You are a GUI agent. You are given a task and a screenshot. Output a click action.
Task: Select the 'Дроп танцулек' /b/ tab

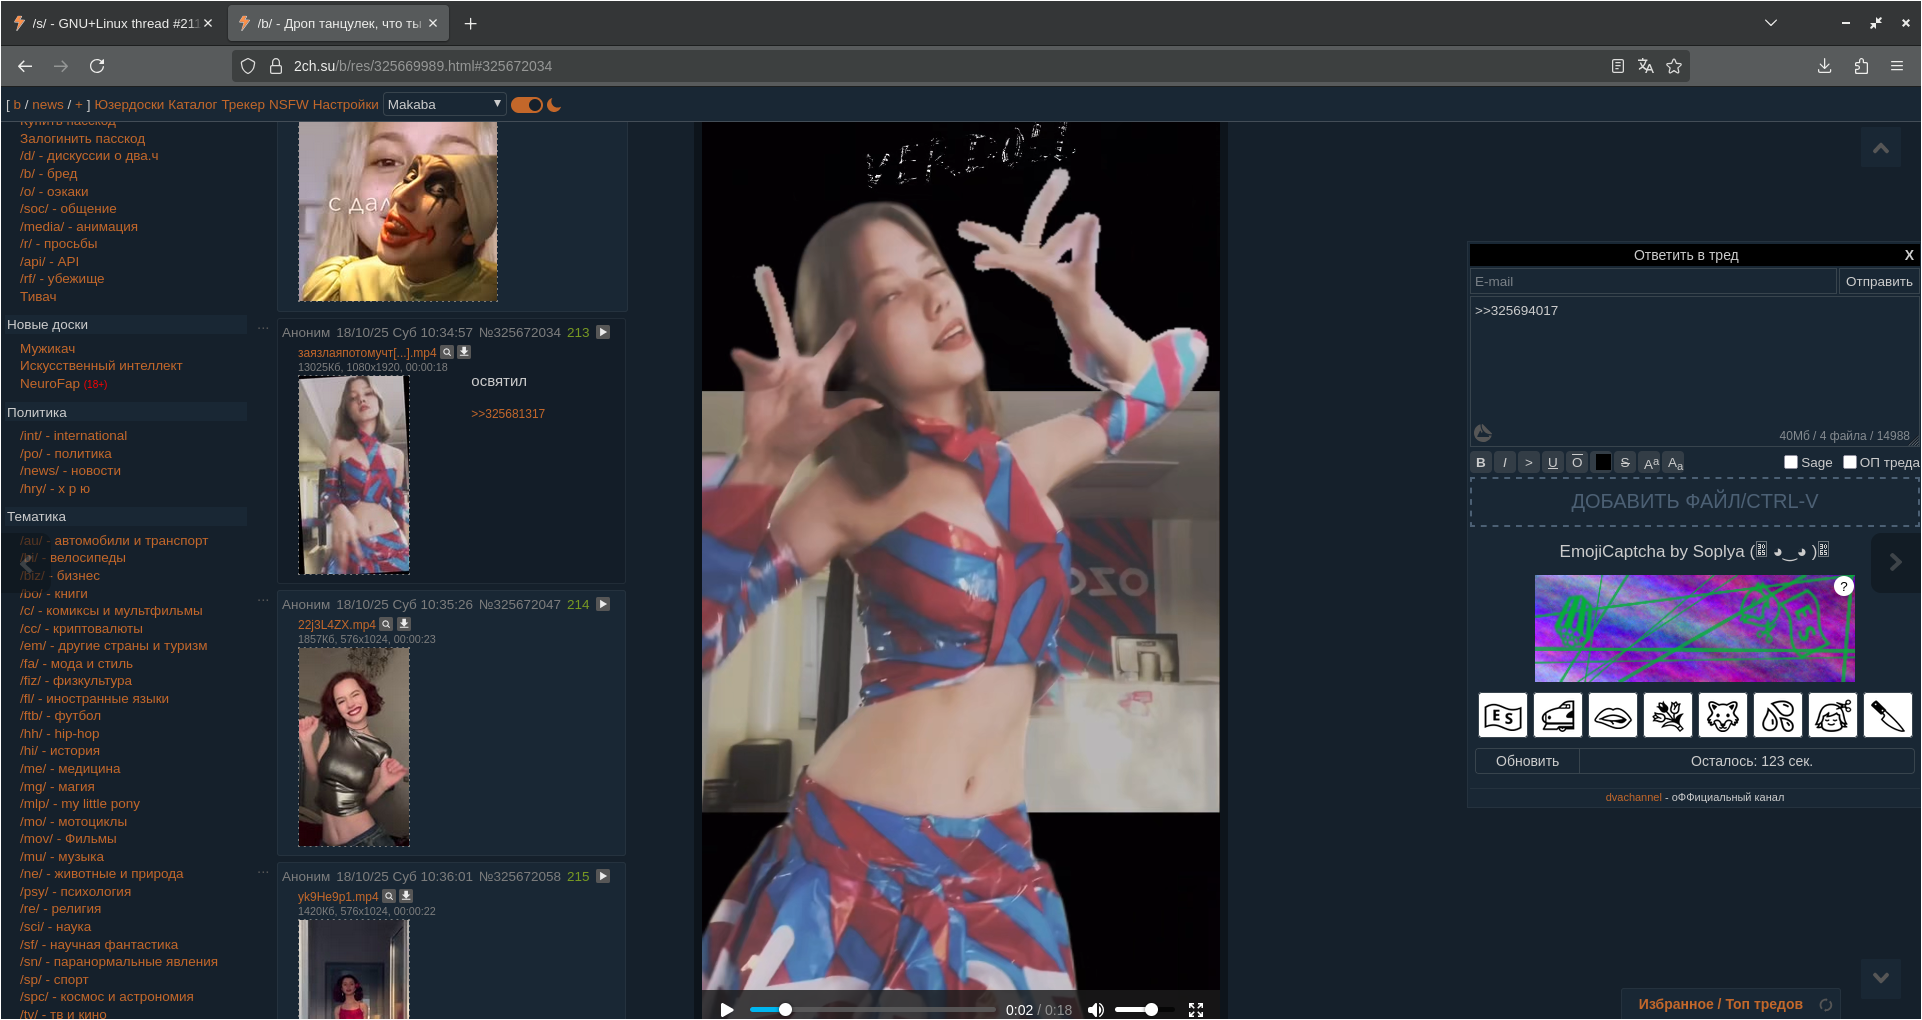[x=339, y=23]
